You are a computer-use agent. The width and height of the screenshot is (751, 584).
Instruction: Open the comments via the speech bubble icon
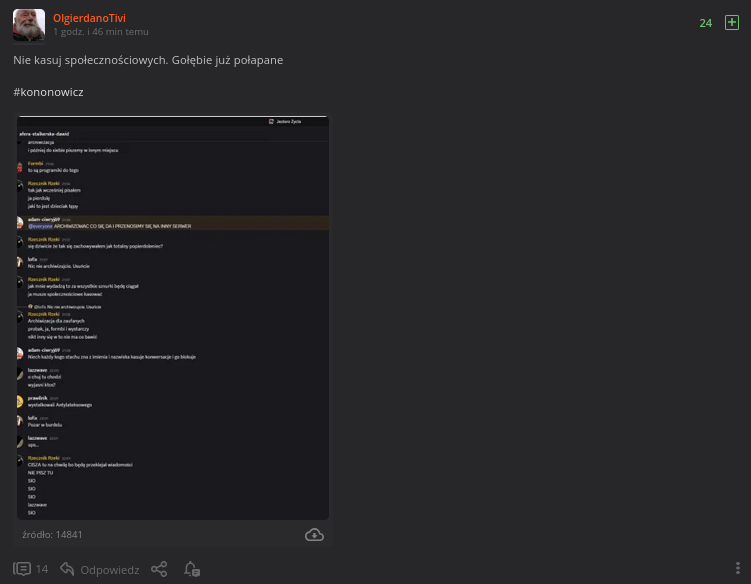[x=22, y=569]
